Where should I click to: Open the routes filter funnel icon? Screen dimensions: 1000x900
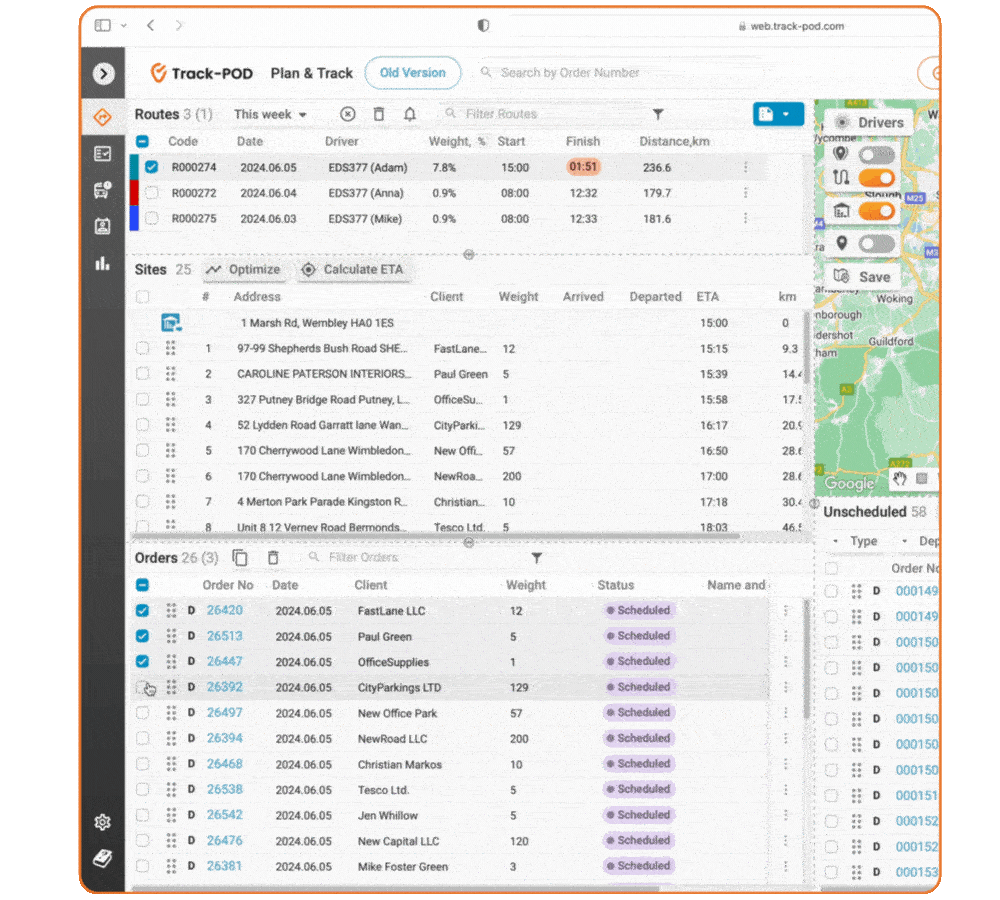658,114
